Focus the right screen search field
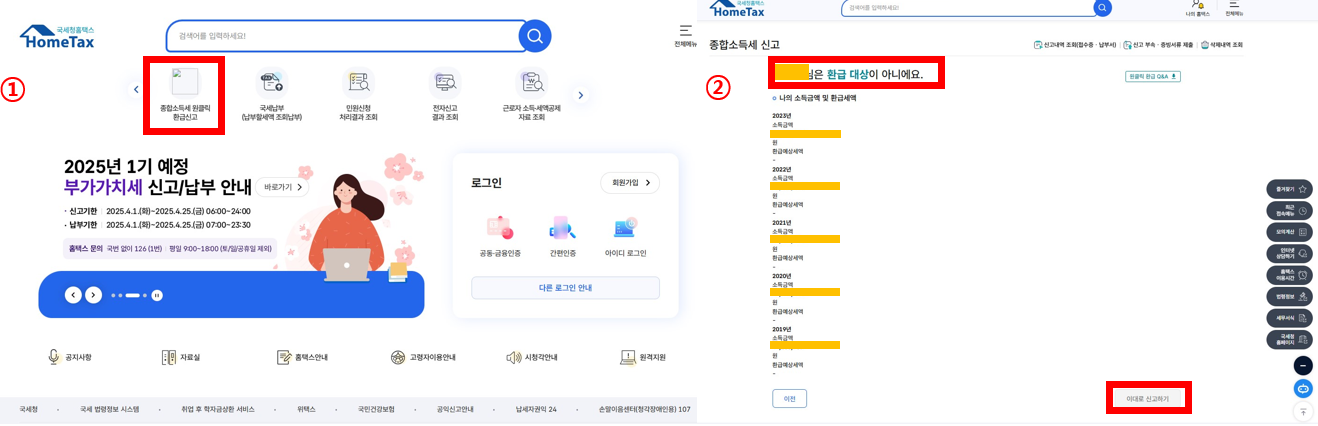Image resolution: width=1318 pixels, height=426 pixels. (968, 7)
